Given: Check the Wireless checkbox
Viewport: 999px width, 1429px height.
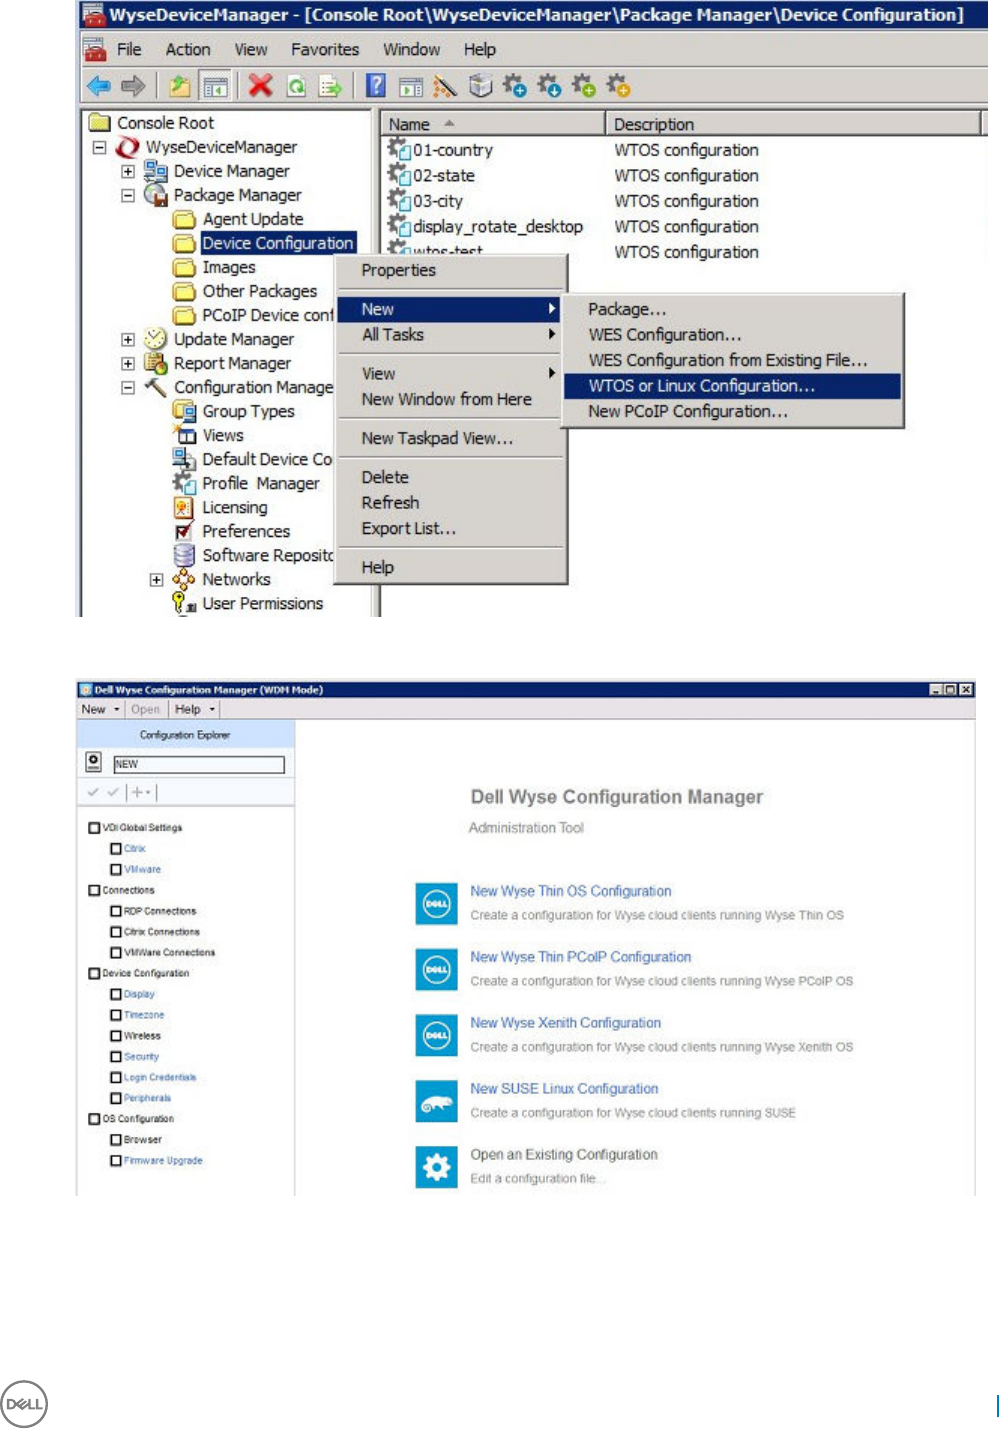Looking at the screenshot, I should click(116, 1036).
